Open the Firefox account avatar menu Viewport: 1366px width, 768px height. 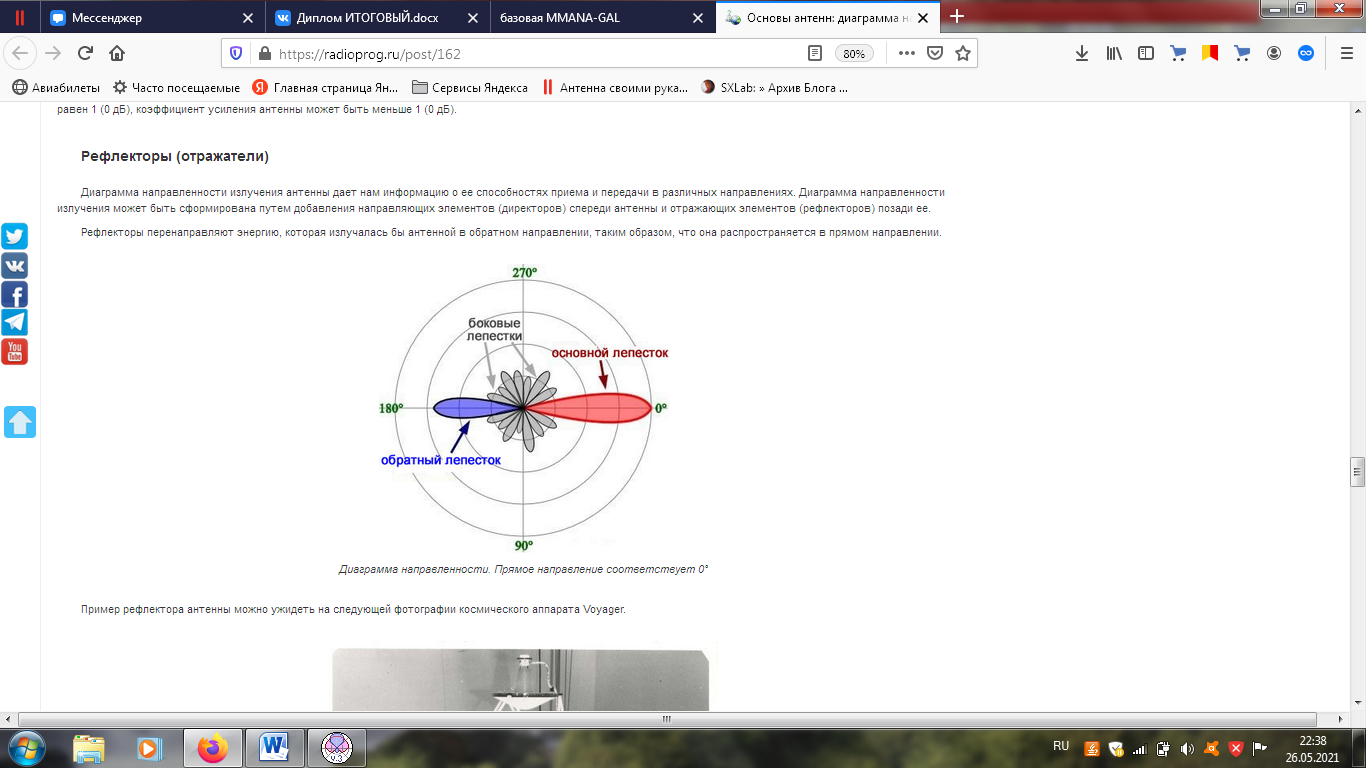[x=1274, y=53]
